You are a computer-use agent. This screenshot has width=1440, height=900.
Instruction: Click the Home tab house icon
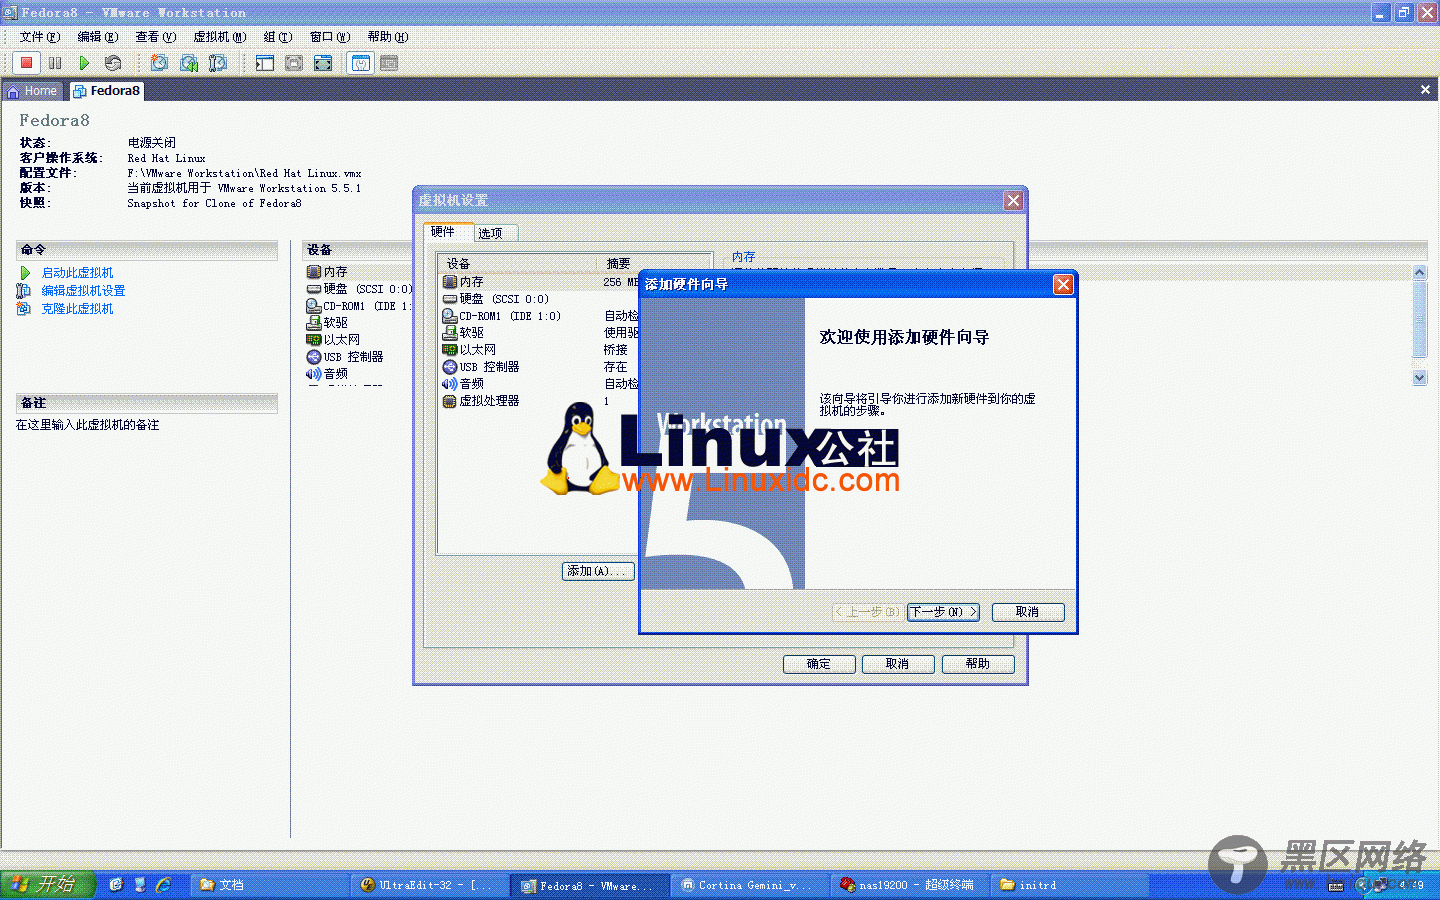point(13,91)
